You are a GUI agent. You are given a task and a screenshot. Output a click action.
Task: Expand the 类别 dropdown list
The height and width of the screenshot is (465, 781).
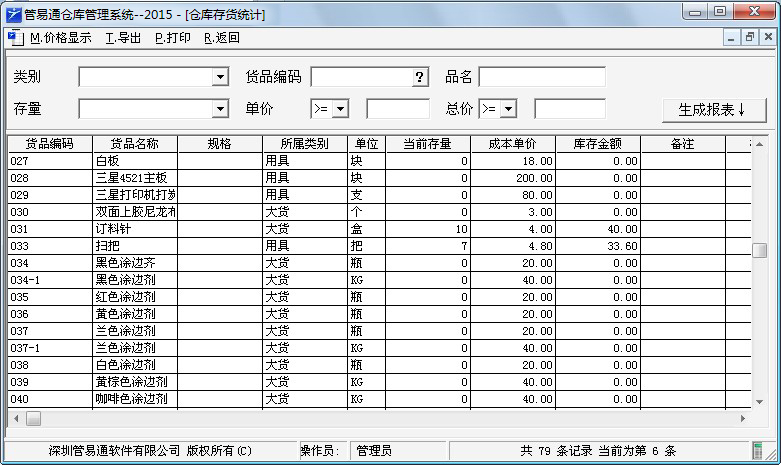click(220, 78)
